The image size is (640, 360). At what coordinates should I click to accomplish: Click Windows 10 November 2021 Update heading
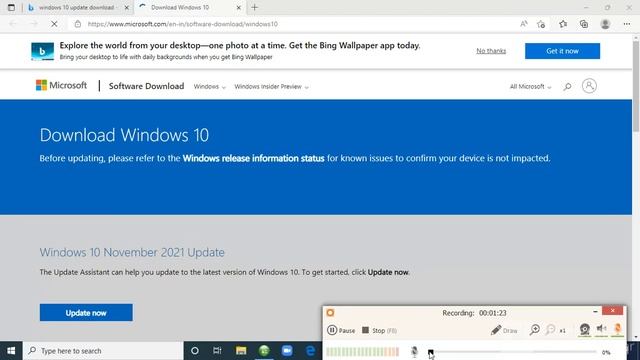tap(132, 252)
